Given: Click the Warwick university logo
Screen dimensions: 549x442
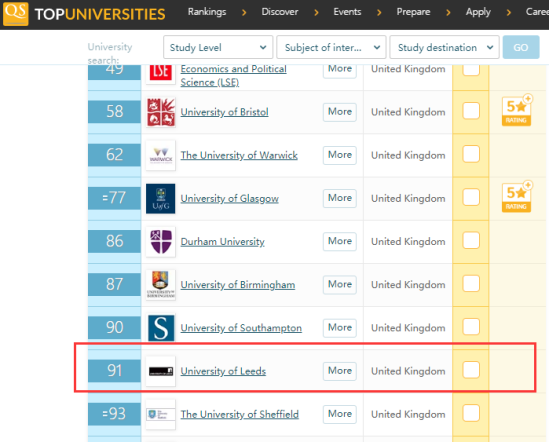Looking at the screenshot, I should click(161, 155).
